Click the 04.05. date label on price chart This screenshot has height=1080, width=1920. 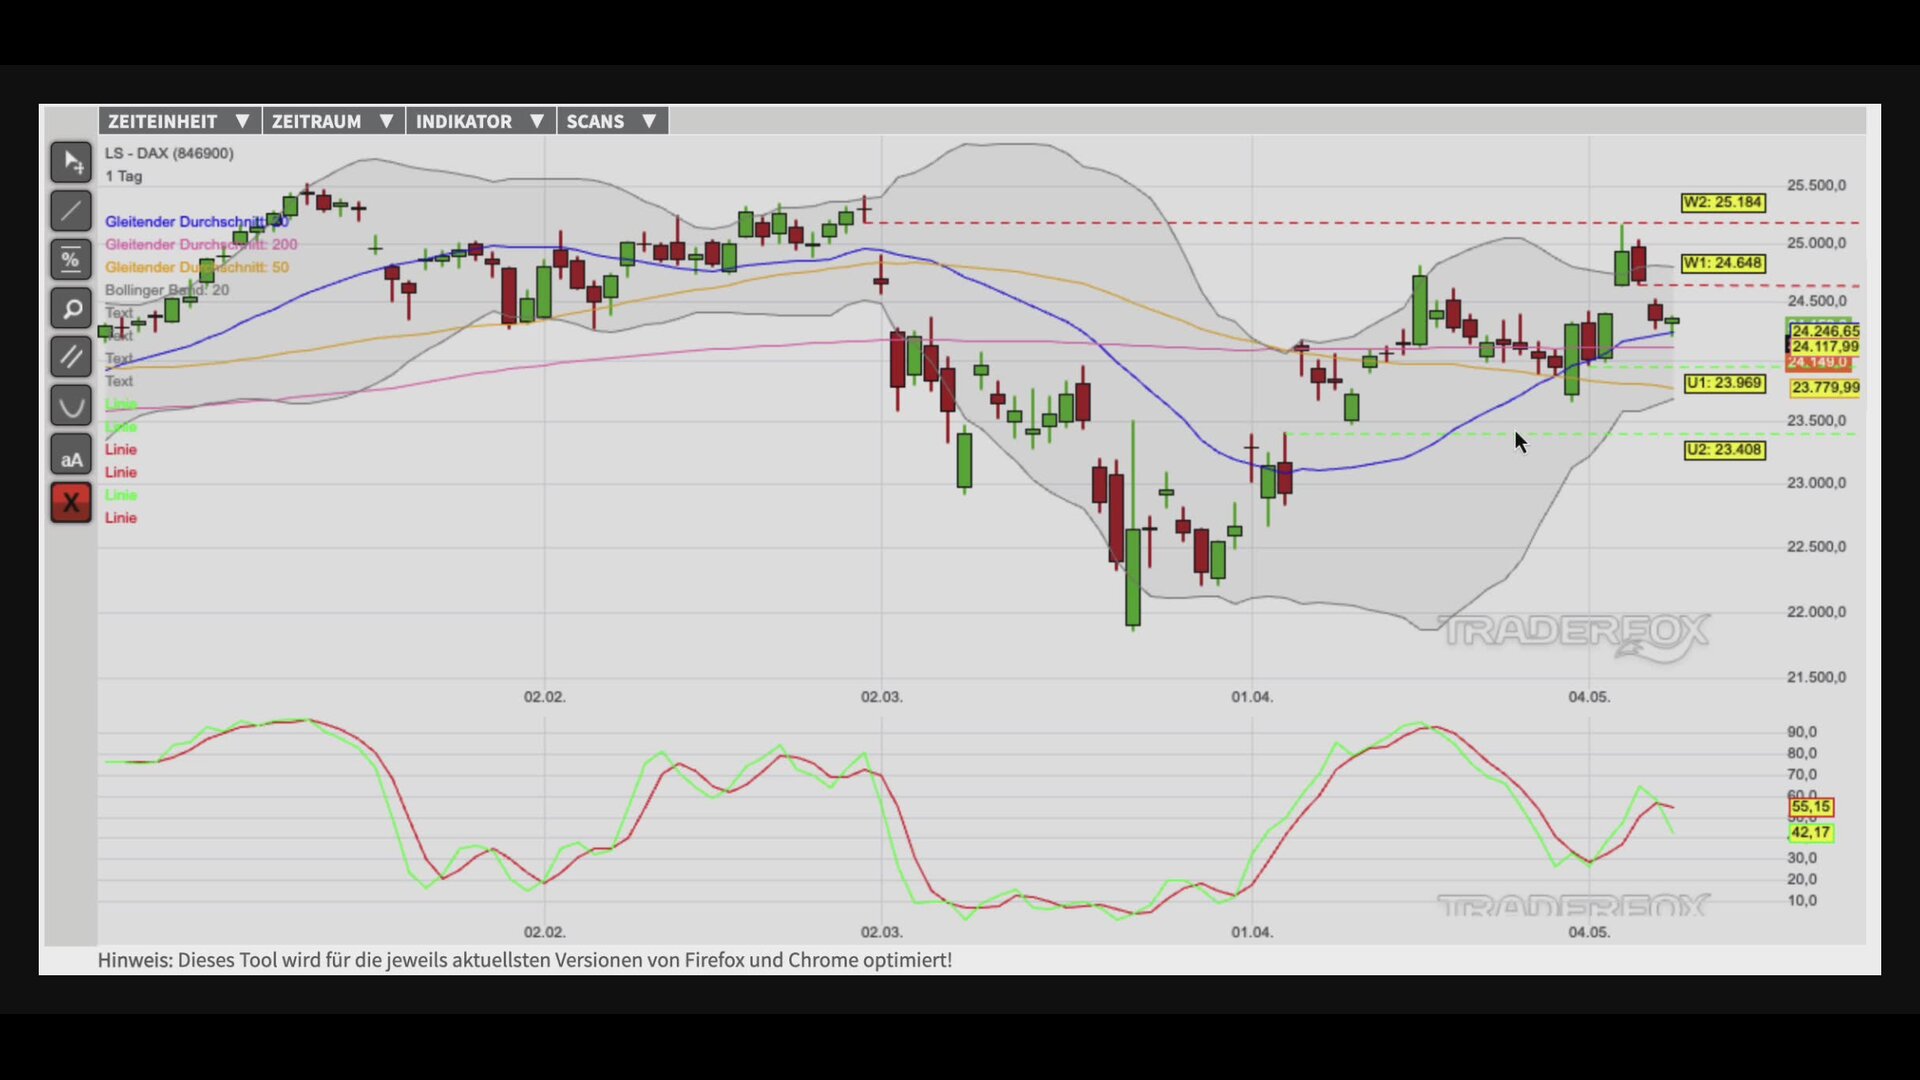pyautogui.click(x=1589, y=696)
